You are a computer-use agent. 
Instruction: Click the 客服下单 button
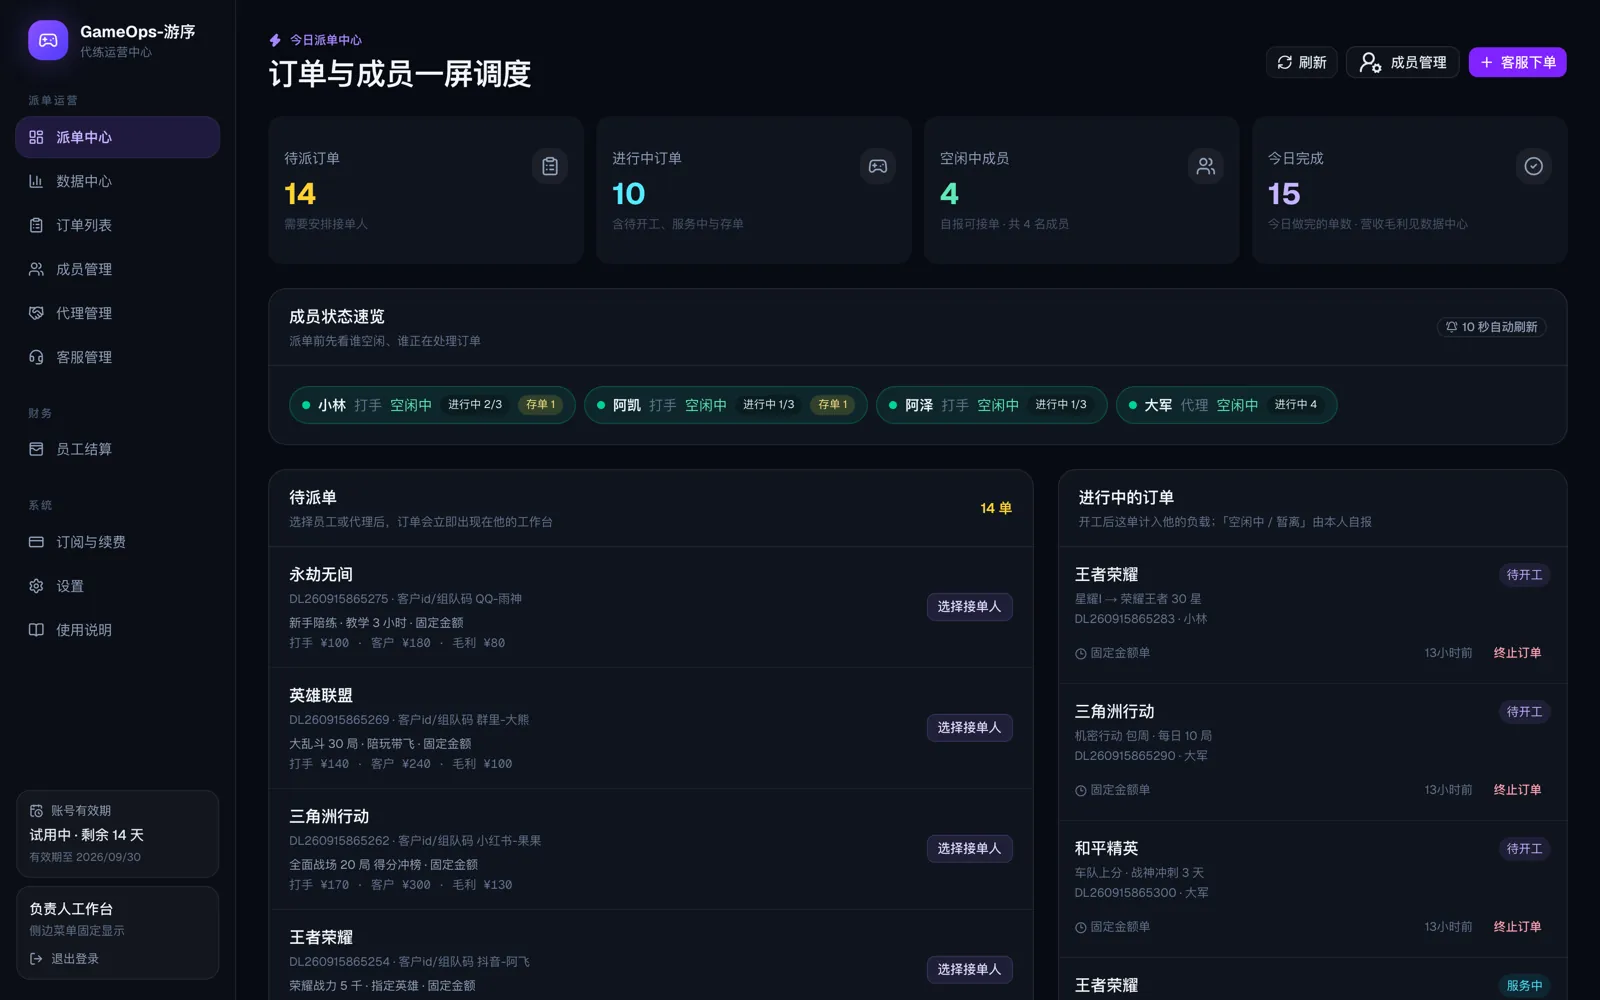coord(1517,62)
